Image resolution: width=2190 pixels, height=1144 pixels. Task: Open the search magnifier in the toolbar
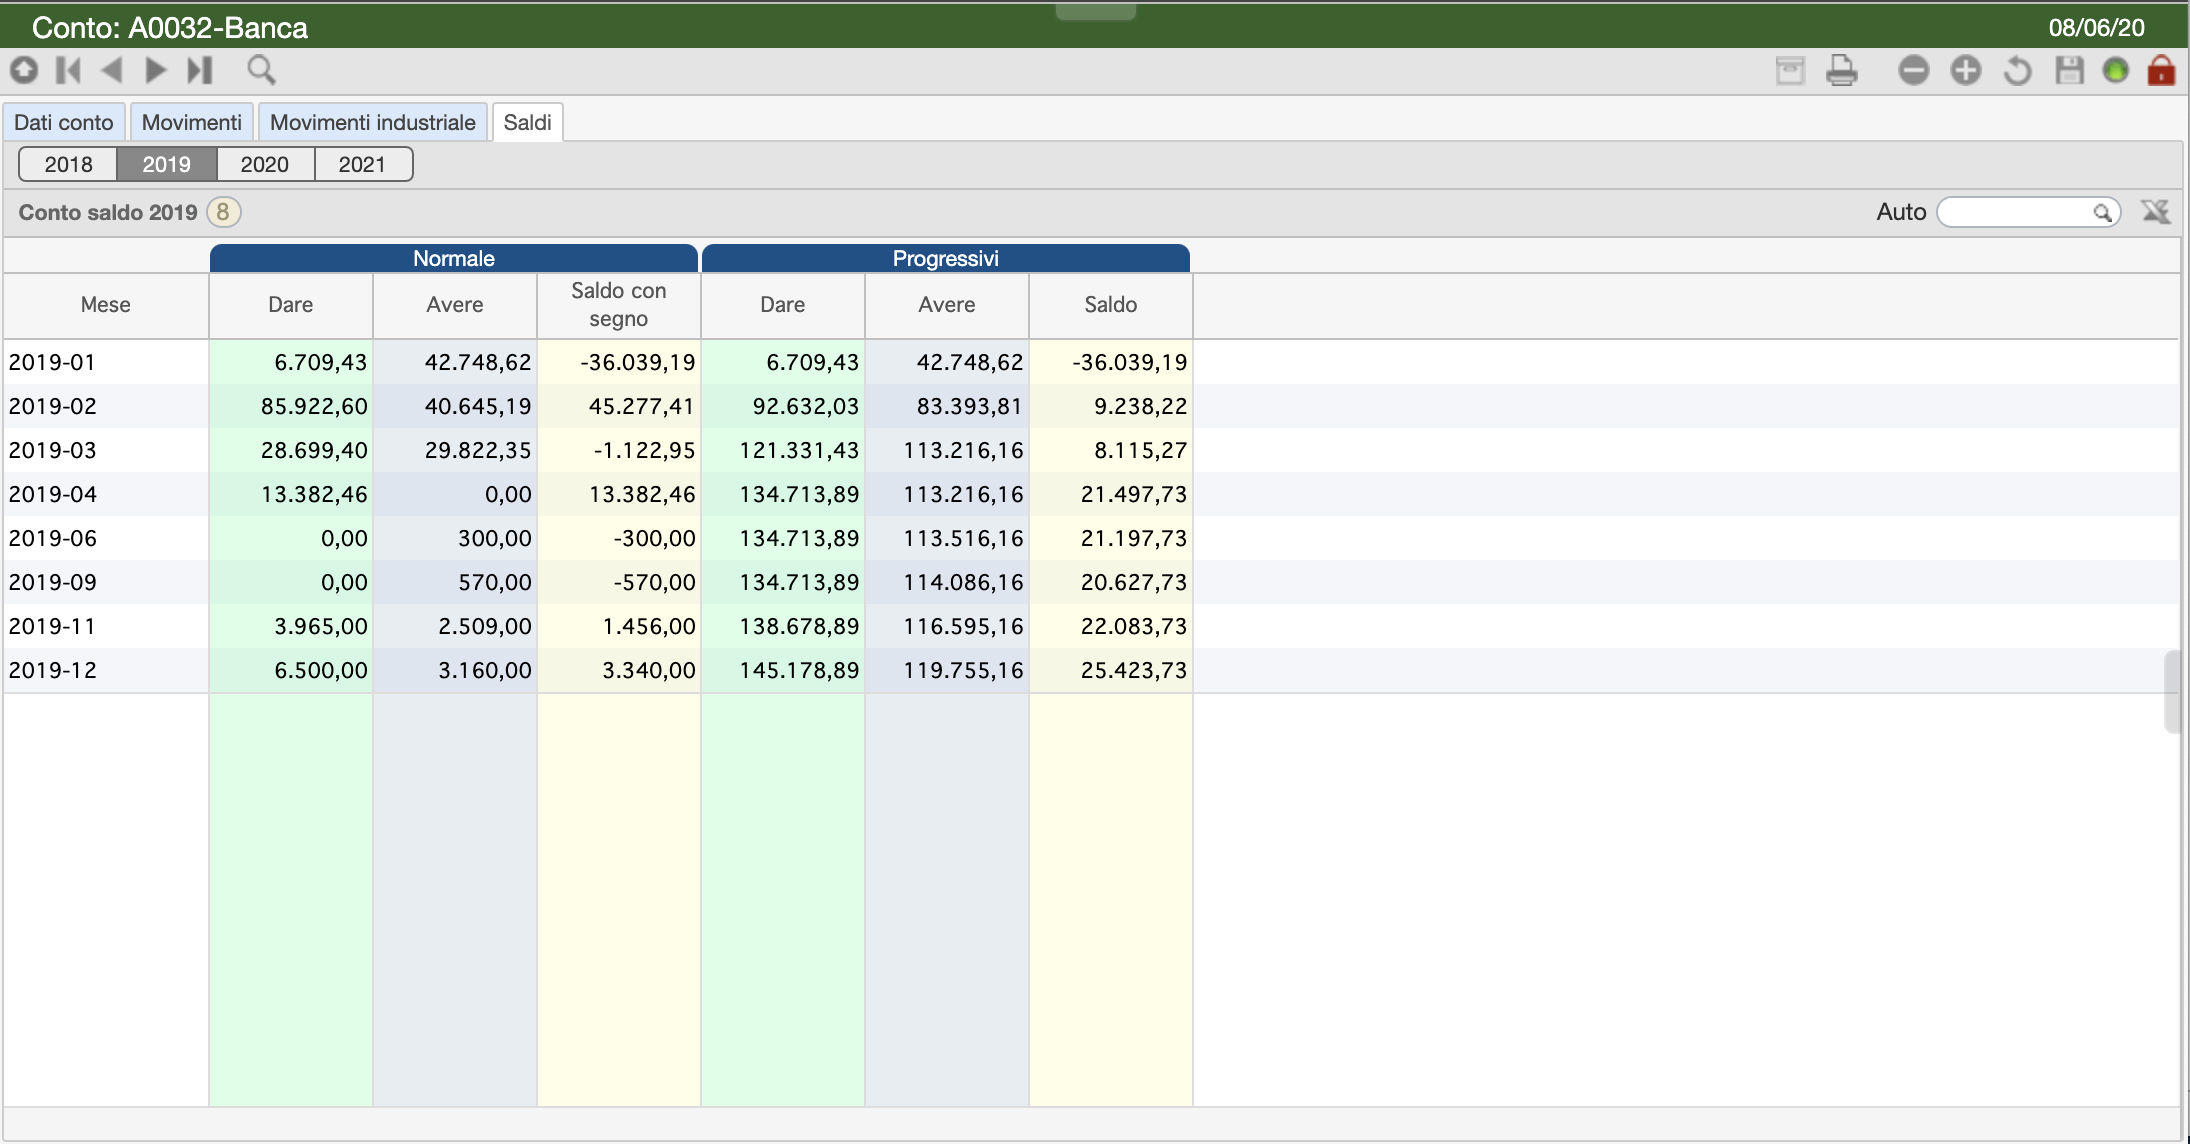click(261, 70)
